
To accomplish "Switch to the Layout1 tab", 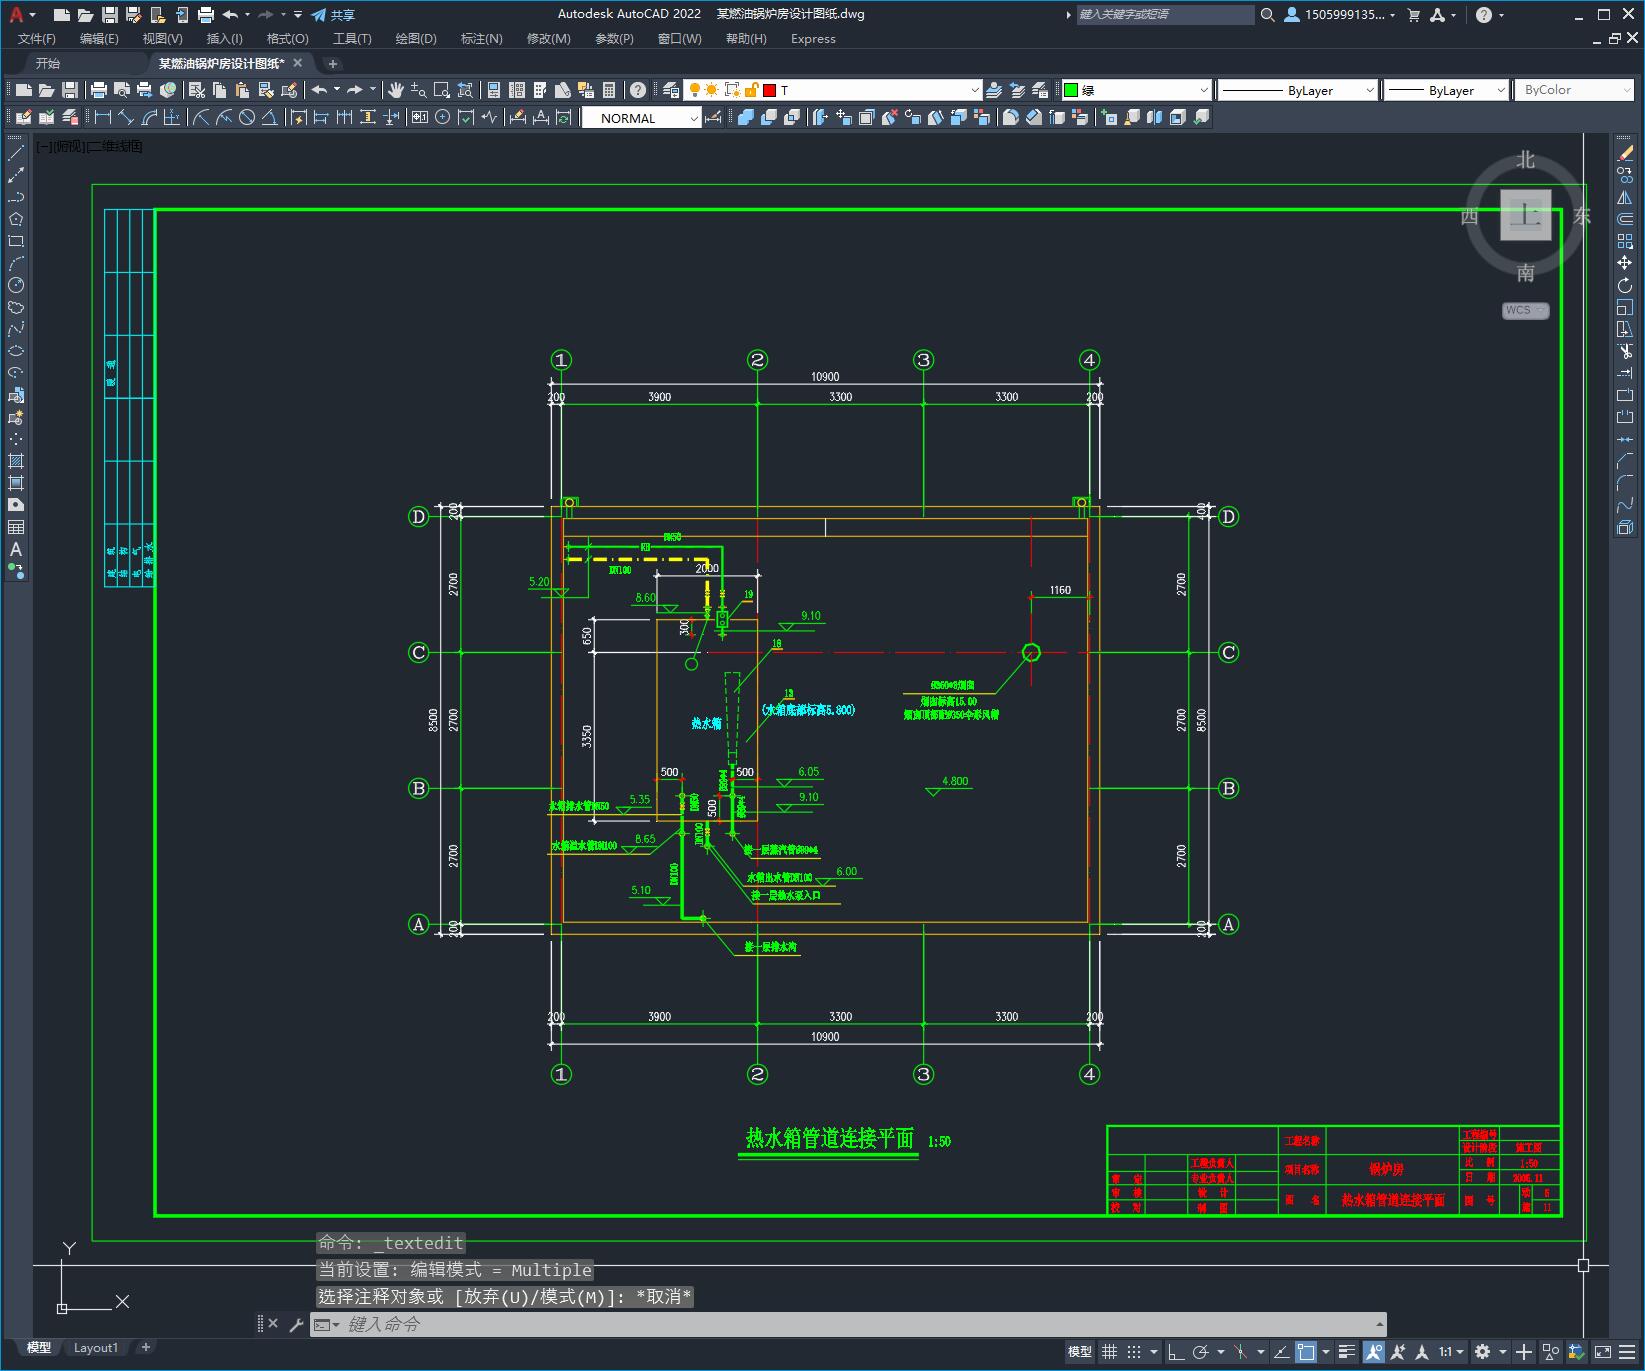I will (96, 1347).
